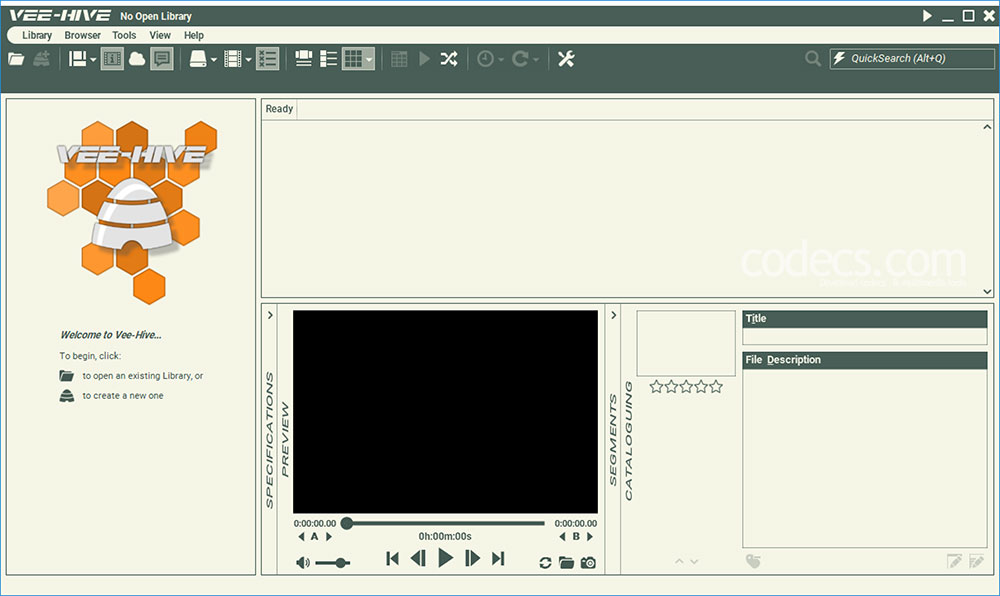Set rating to five stars
The width and height of the screenshot is (1000, 596).
[716, 387]
